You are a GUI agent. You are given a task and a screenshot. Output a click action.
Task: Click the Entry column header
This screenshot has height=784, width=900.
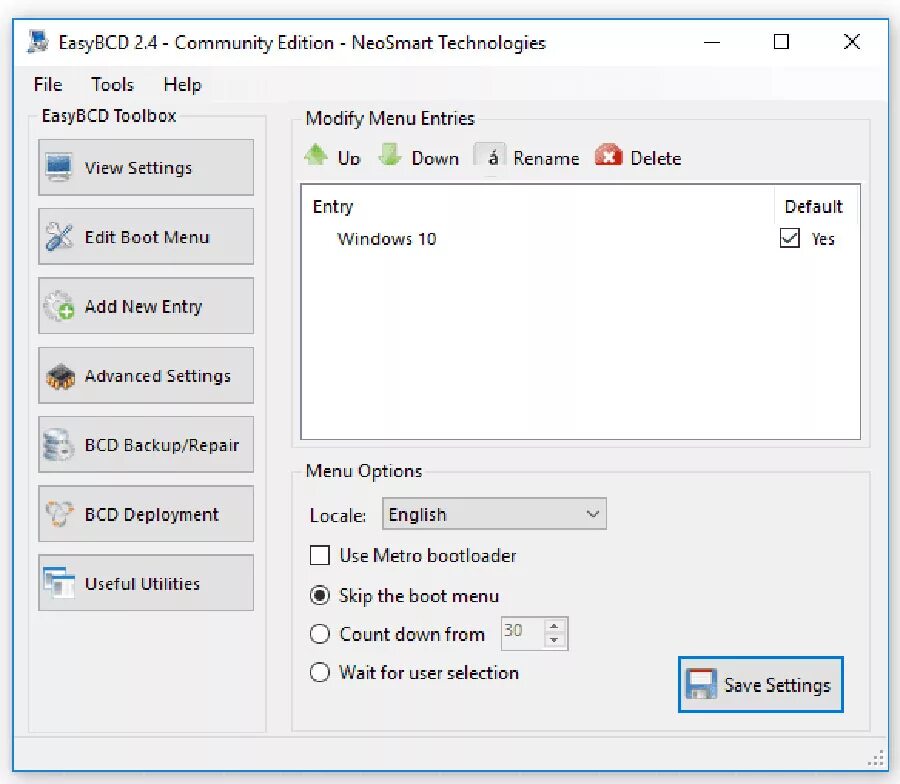point(333,207)
